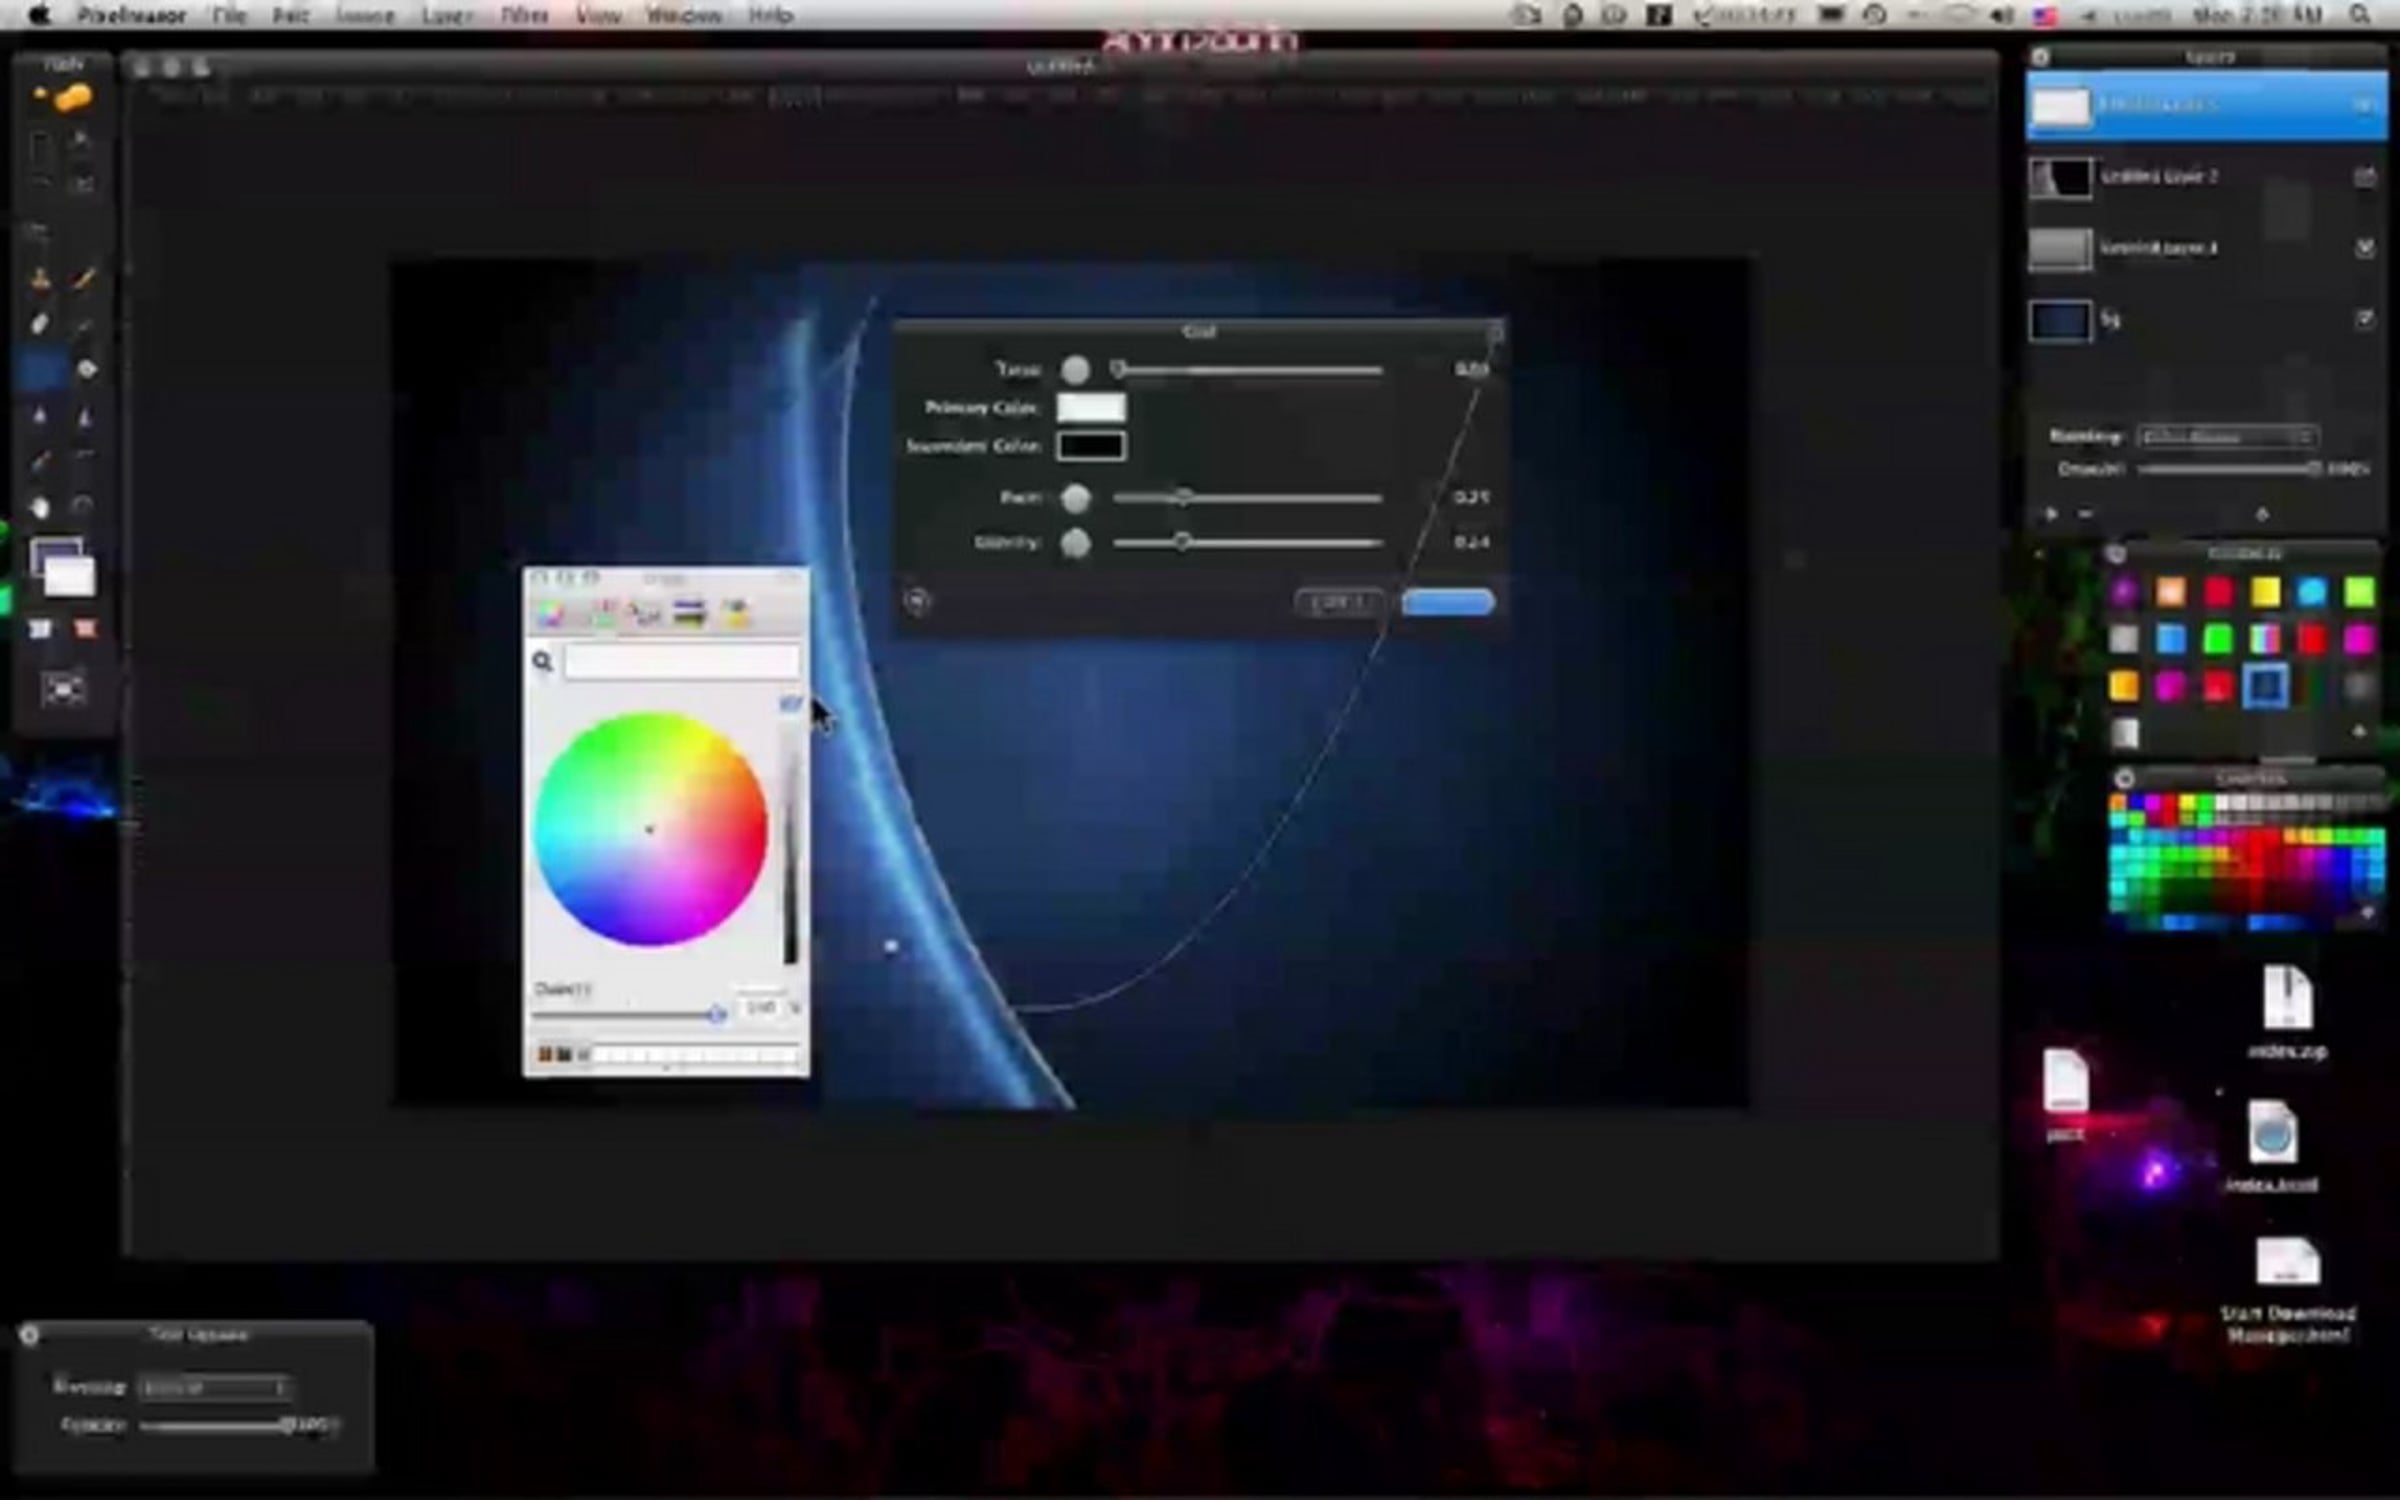Open Layers panel gear action menu
The width and height of the screenshot is (2400, 1500).
tap(2263, 514)
